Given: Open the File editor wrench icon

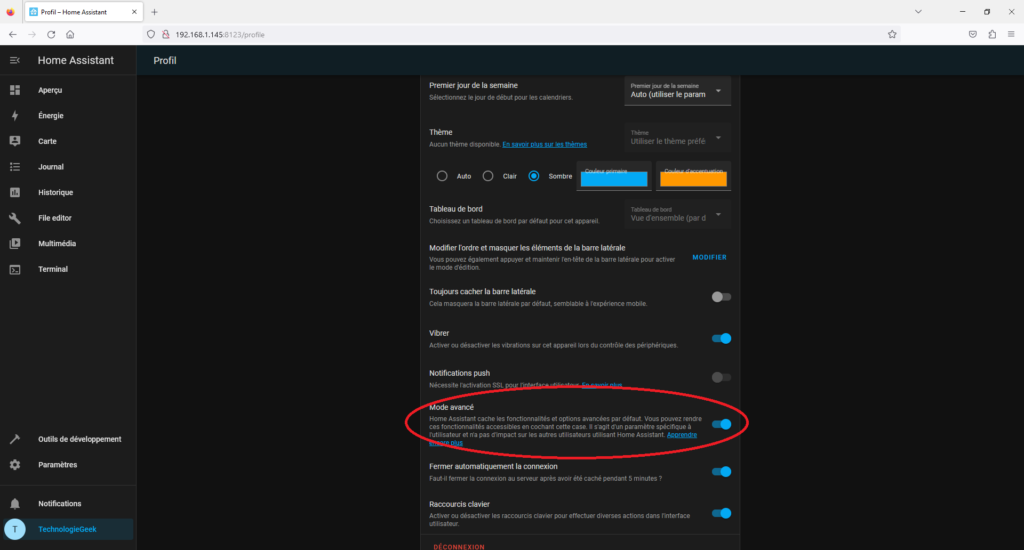Looking at the screenshot, I should click(15, 218).
